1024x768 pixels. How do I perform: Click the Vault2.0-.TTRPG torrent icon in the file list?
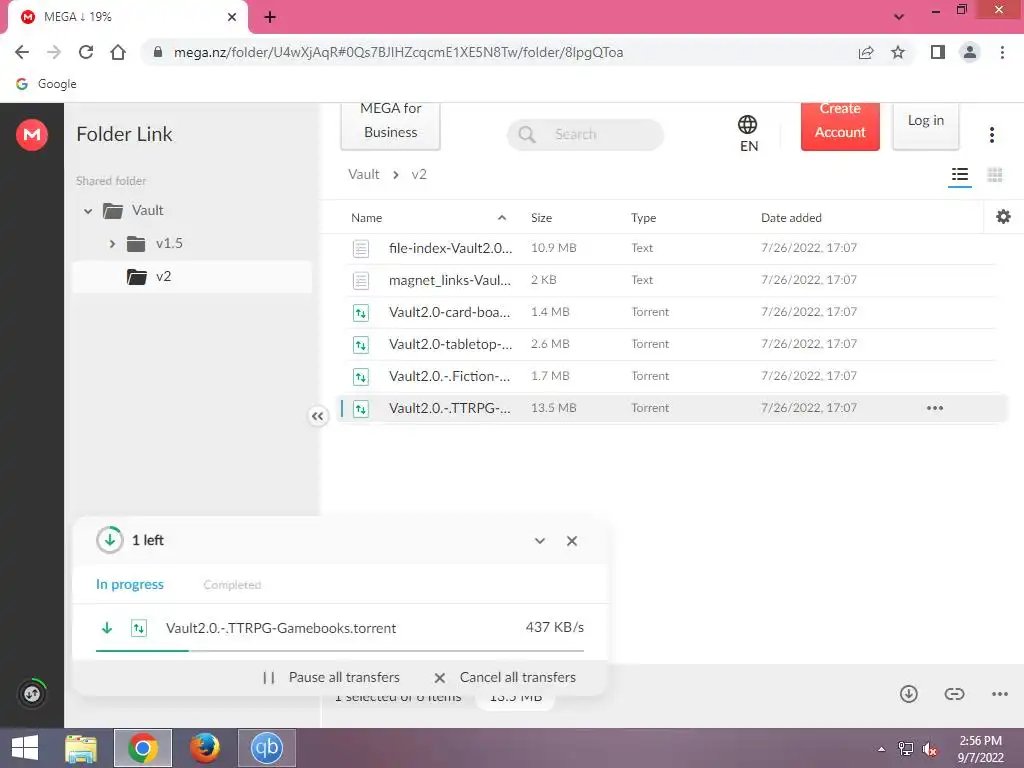[x=360, y=409]
